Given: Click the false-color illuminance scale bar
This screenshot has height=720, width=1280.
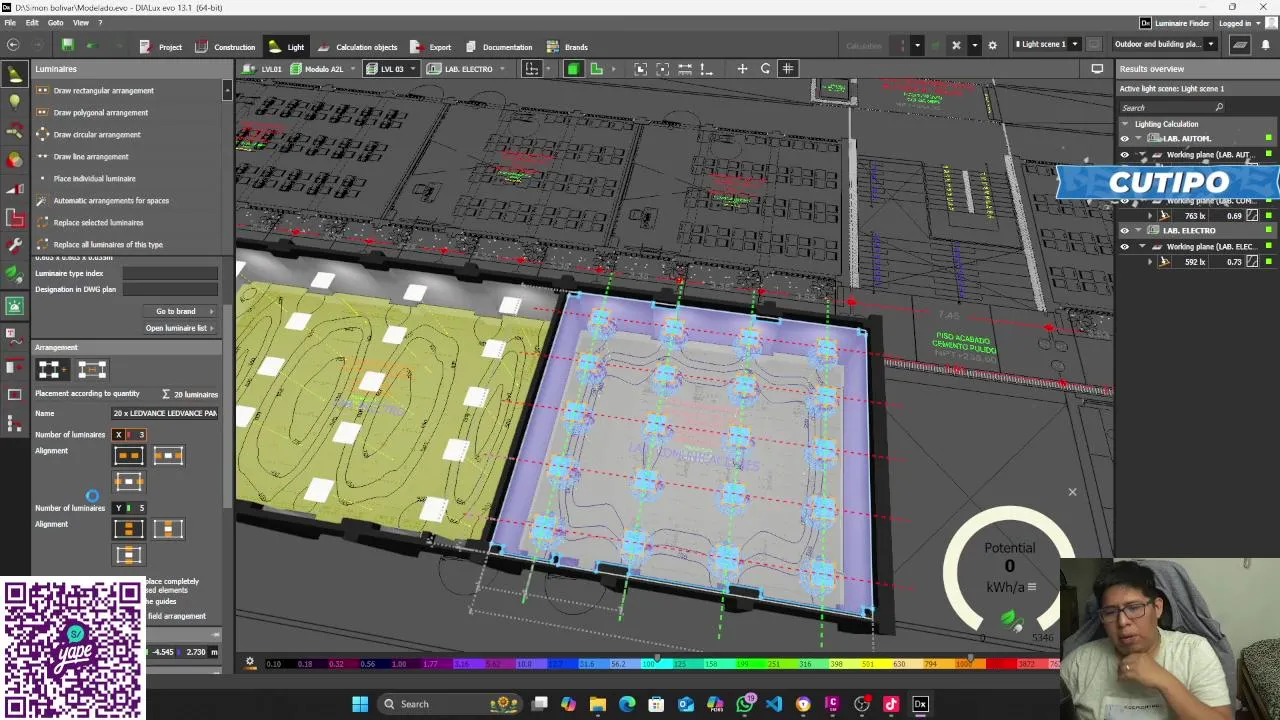Looking at the screenshot, I should 660,663.
